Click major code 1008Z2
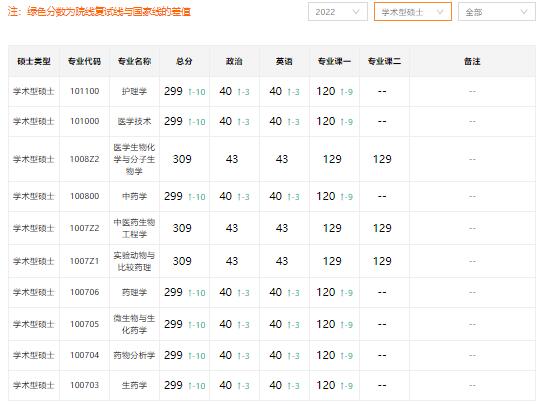542x407 pixels. point(84,159)
